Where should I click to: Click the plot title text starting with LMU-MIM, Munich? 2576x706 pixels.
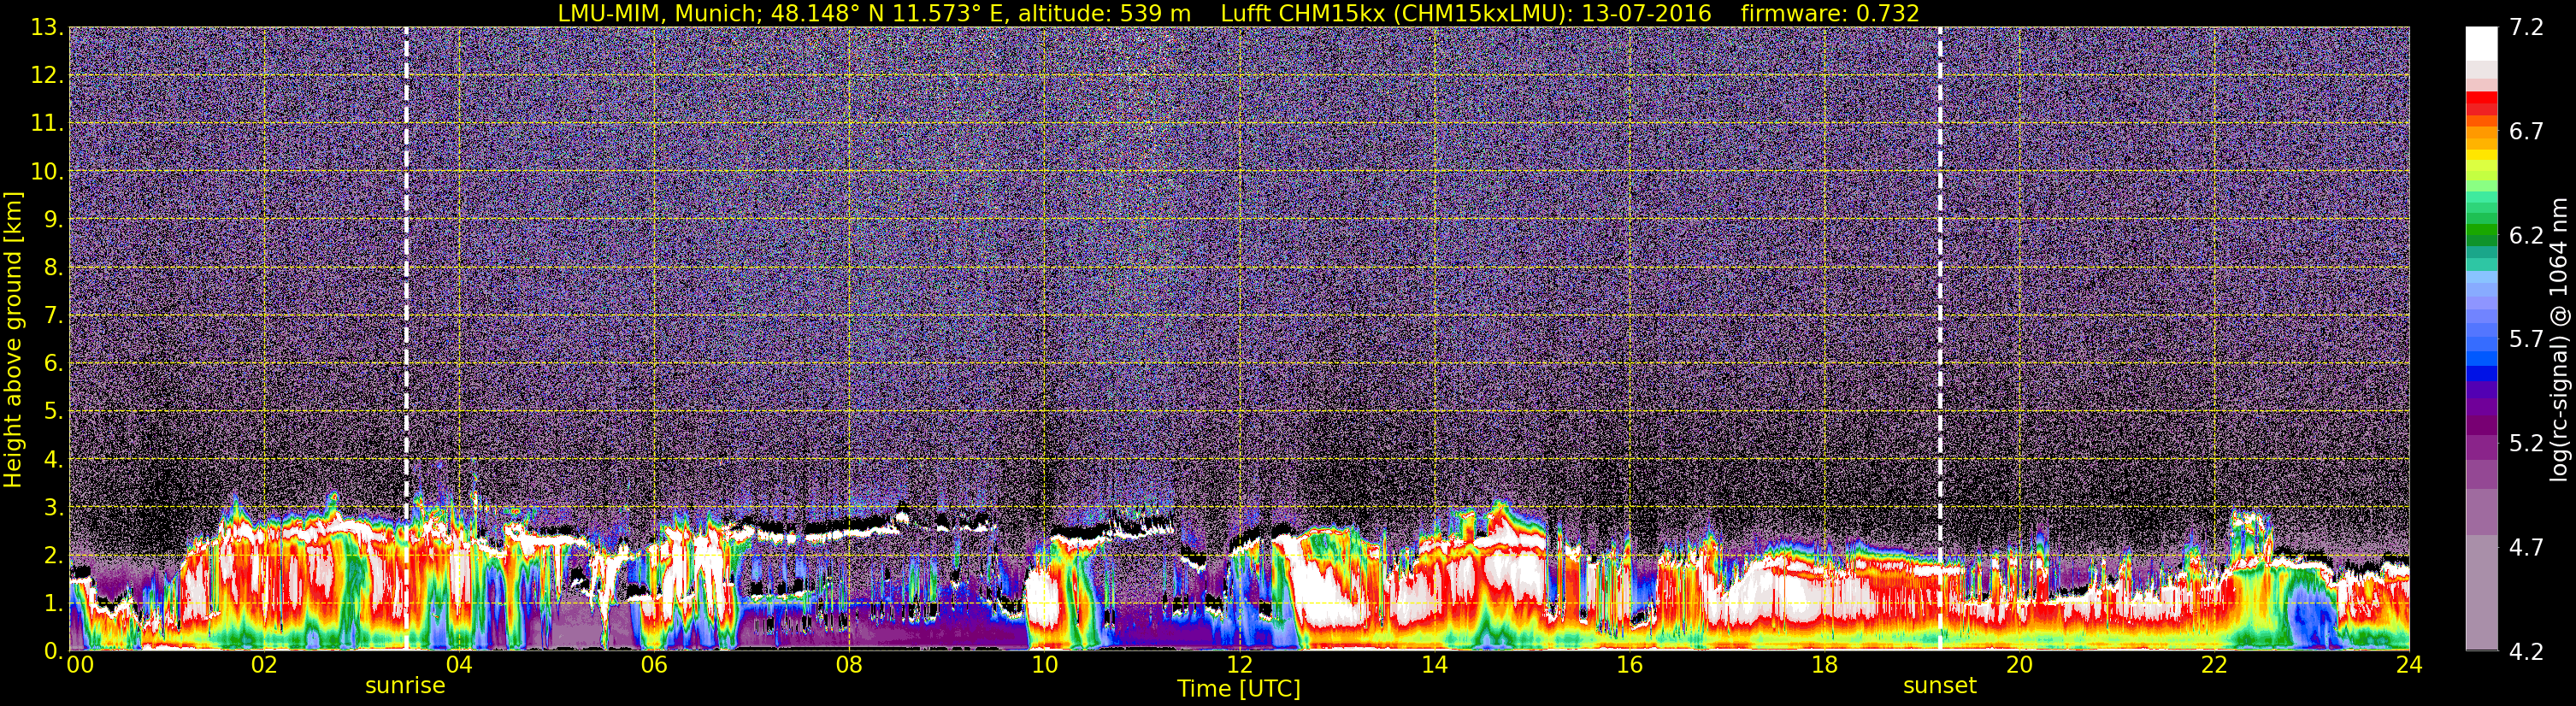point(1238,13)
